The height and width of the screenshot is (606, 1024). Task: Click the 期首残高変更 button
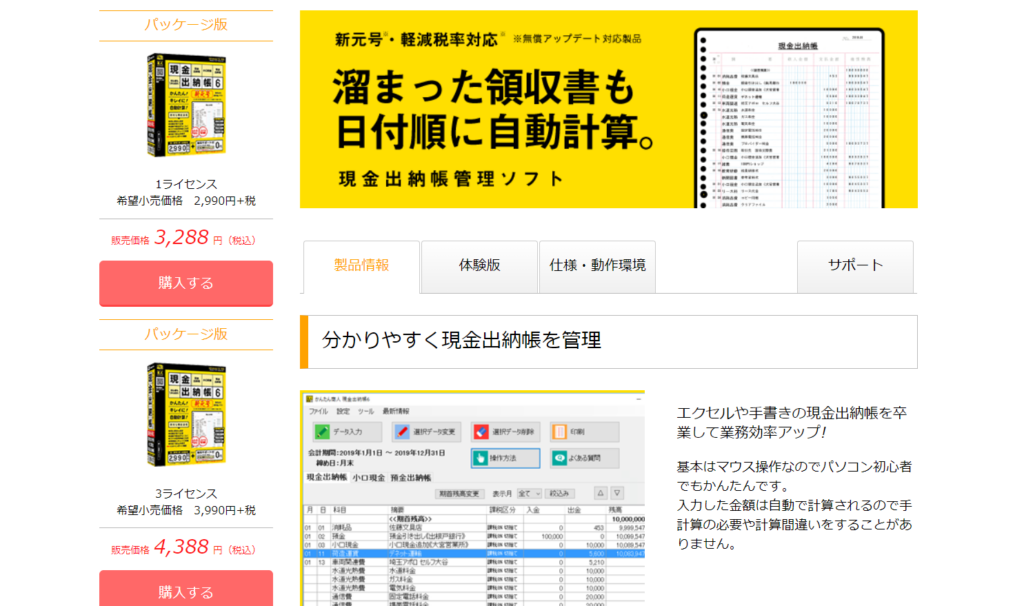tap(459, 494)
